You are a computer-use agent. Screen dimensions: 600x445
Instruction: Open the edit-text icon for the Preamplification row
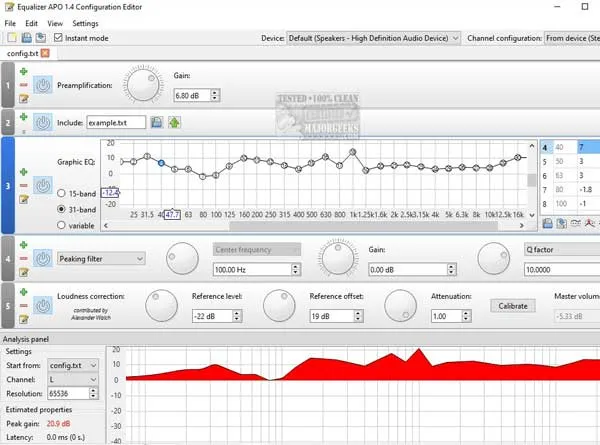click(x=24, y=99)
